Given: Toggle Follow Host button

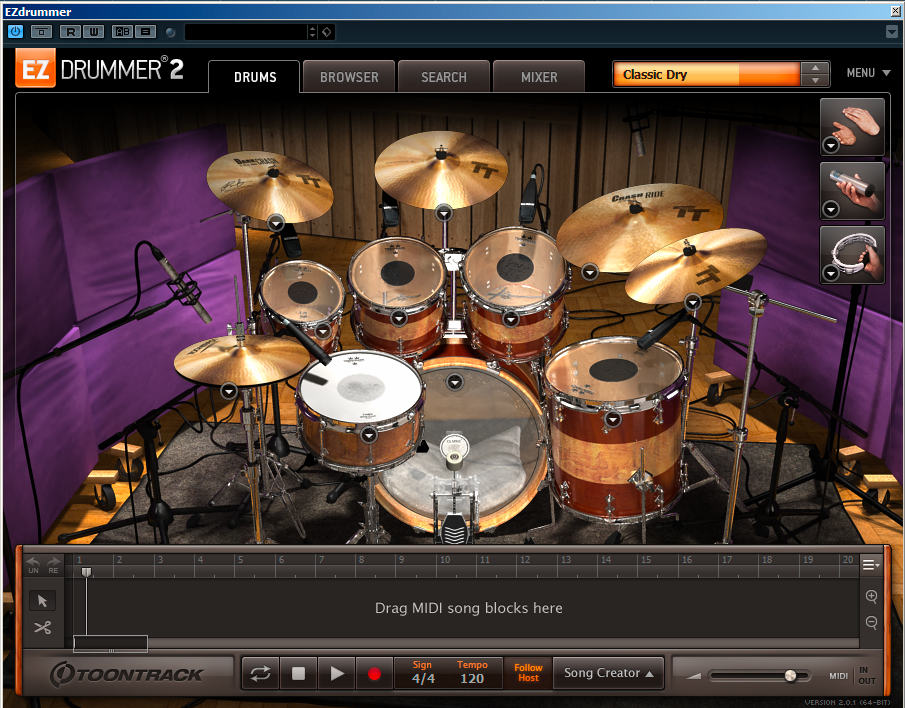Looking at the screenshot, I should (x=528, y=673).
